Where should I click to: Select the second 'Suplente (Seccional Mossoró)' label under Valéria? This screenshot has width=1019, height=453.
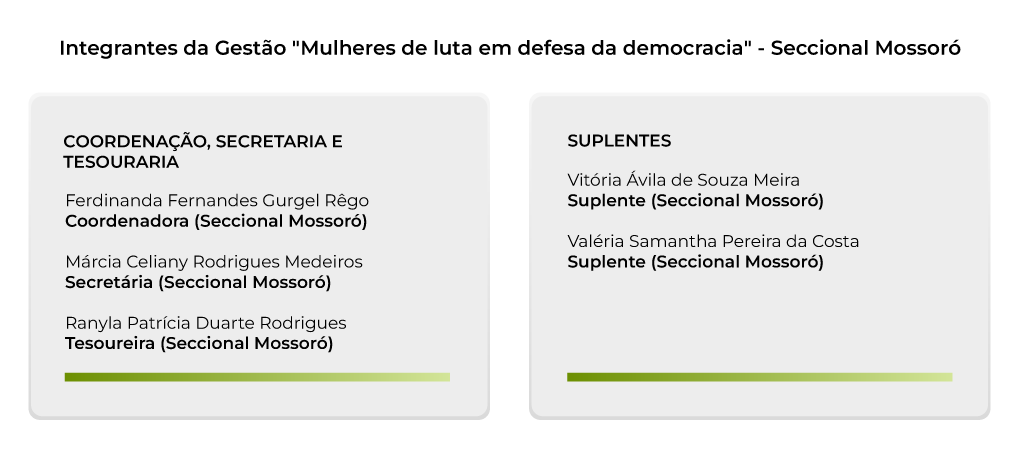click(x=695, y=262)
